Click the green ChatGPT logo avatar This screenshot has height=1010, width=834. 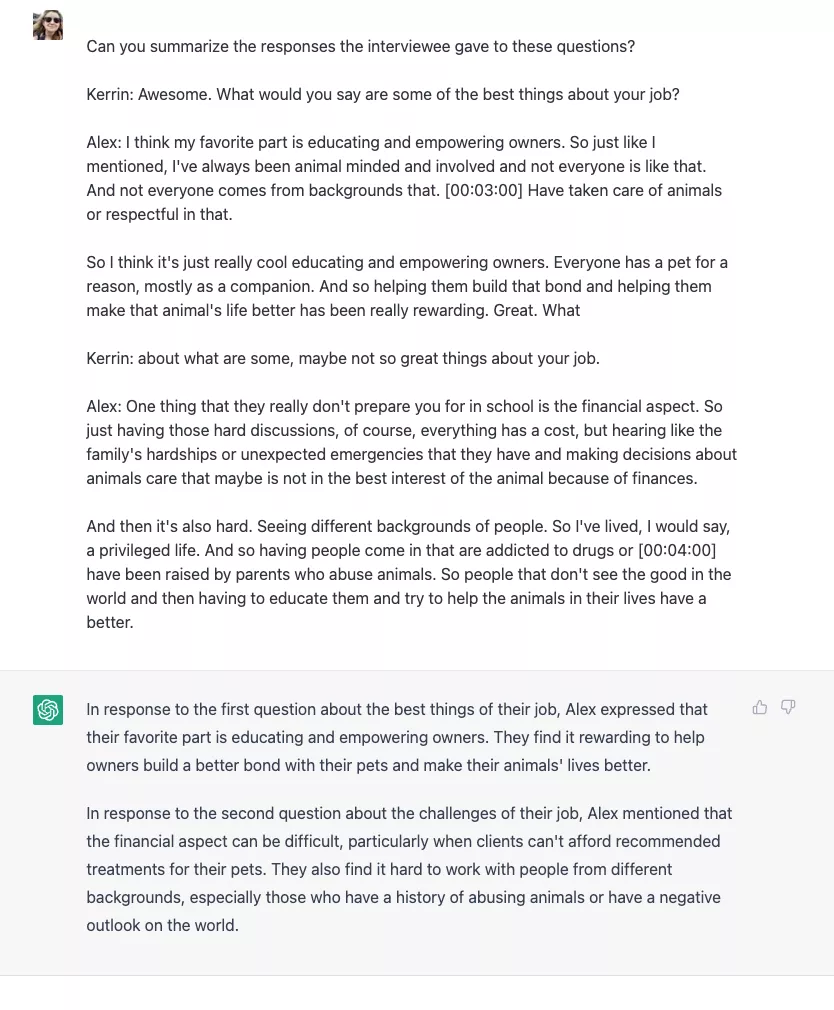(x=48, y=709)
